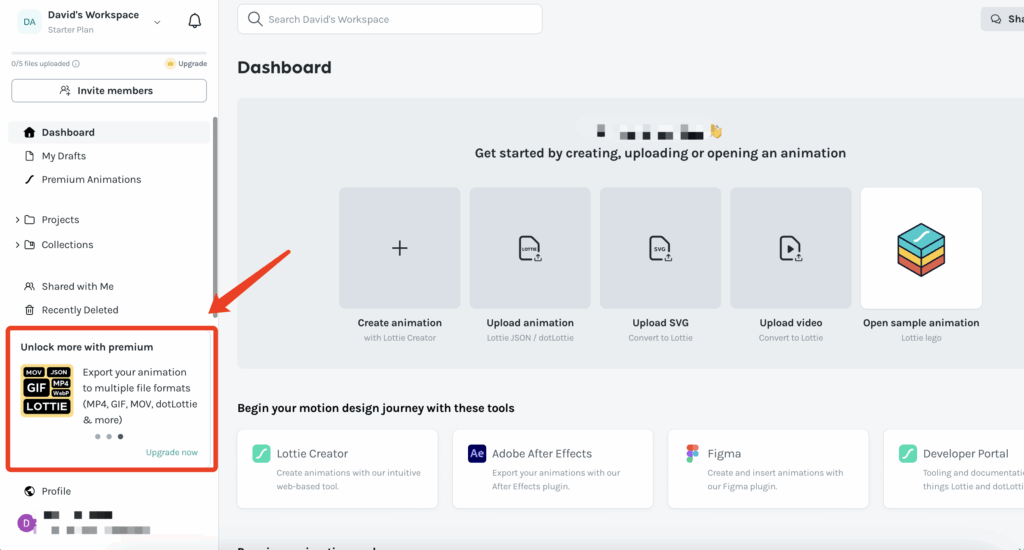The width and height of the screenshot is (1024, 550).
Task: Expand the Projects tree item
Action: [x=18, y=220]
